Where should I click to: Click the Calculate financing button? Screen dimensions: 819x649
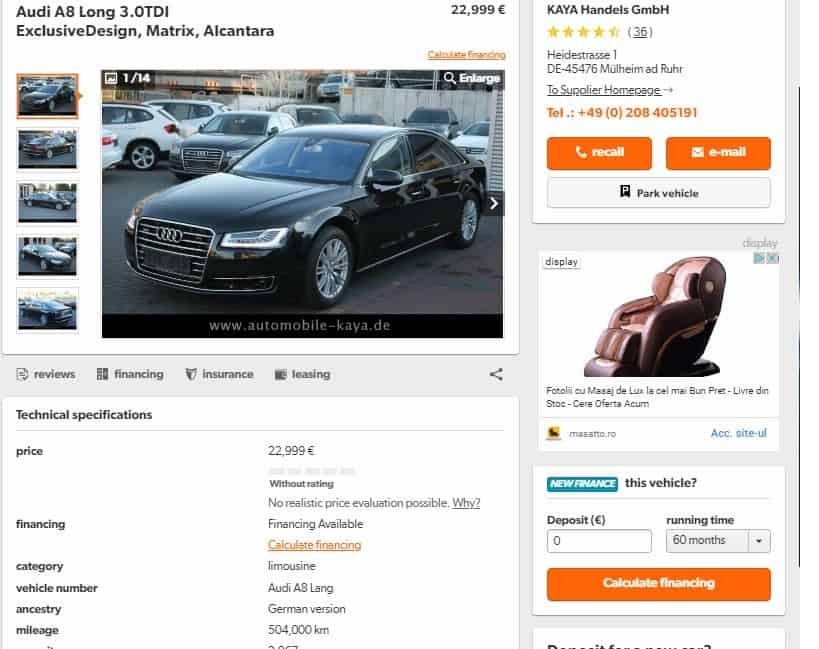tap(658, 582)
